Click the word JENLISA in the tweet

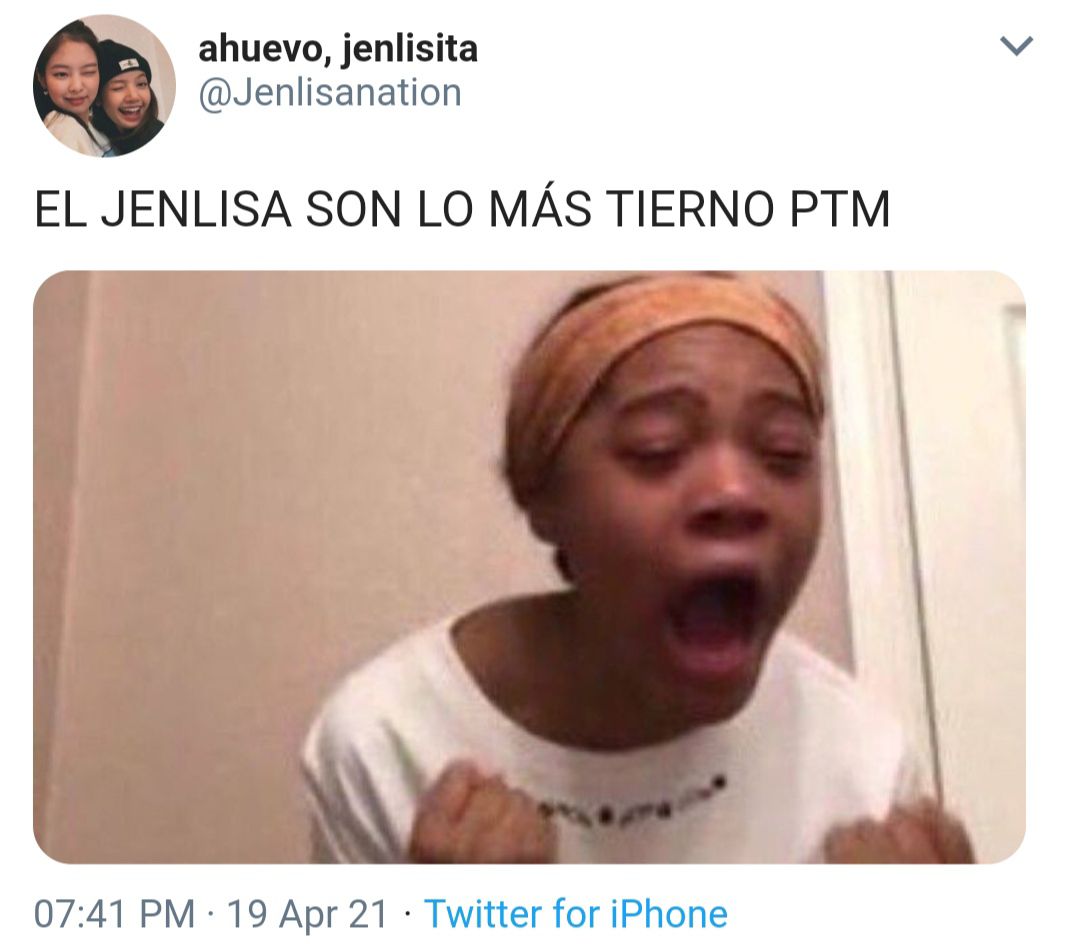(196, 209)
